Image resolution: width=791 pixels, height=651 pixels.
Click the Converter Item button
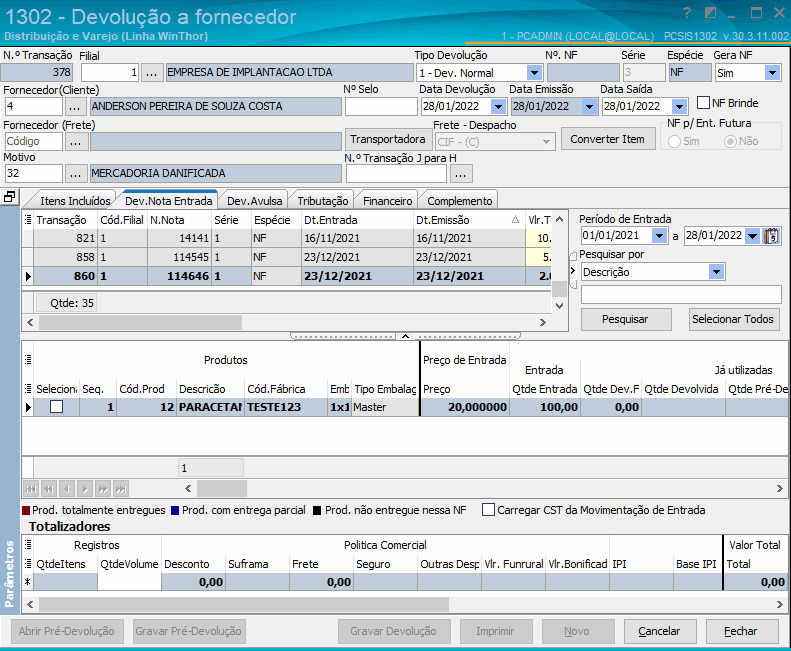coord(607,139)
